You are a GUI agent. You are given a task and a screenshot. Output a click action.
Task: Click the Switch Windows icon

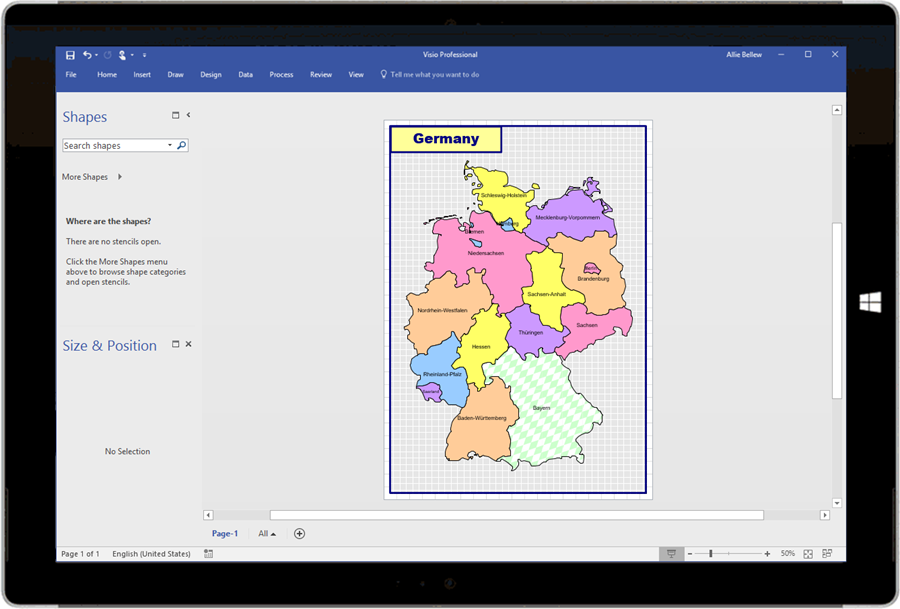(x=827, y=554)
